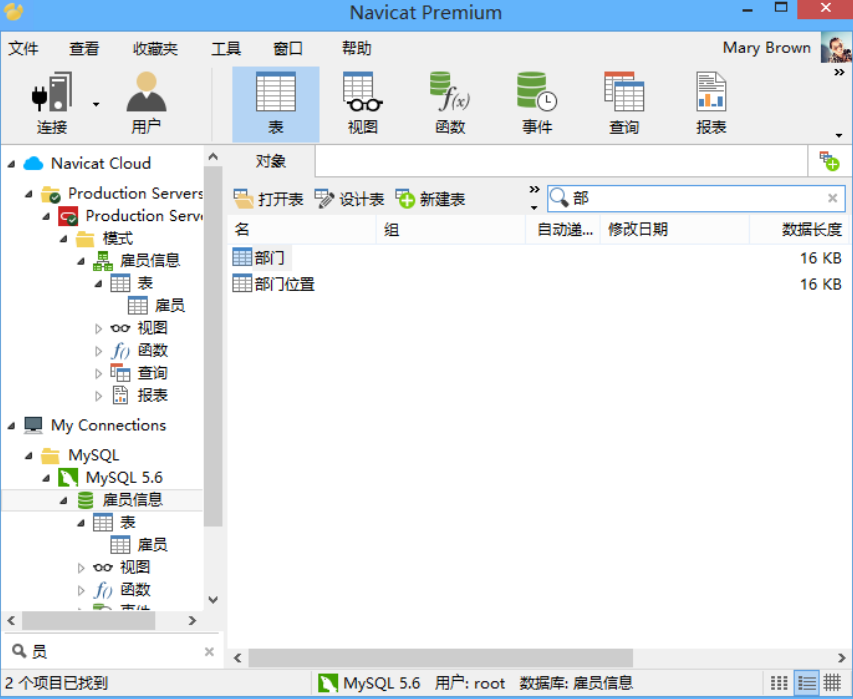
Task: Switch to icon (large grid) view mode
Action: tap(779, 682)
